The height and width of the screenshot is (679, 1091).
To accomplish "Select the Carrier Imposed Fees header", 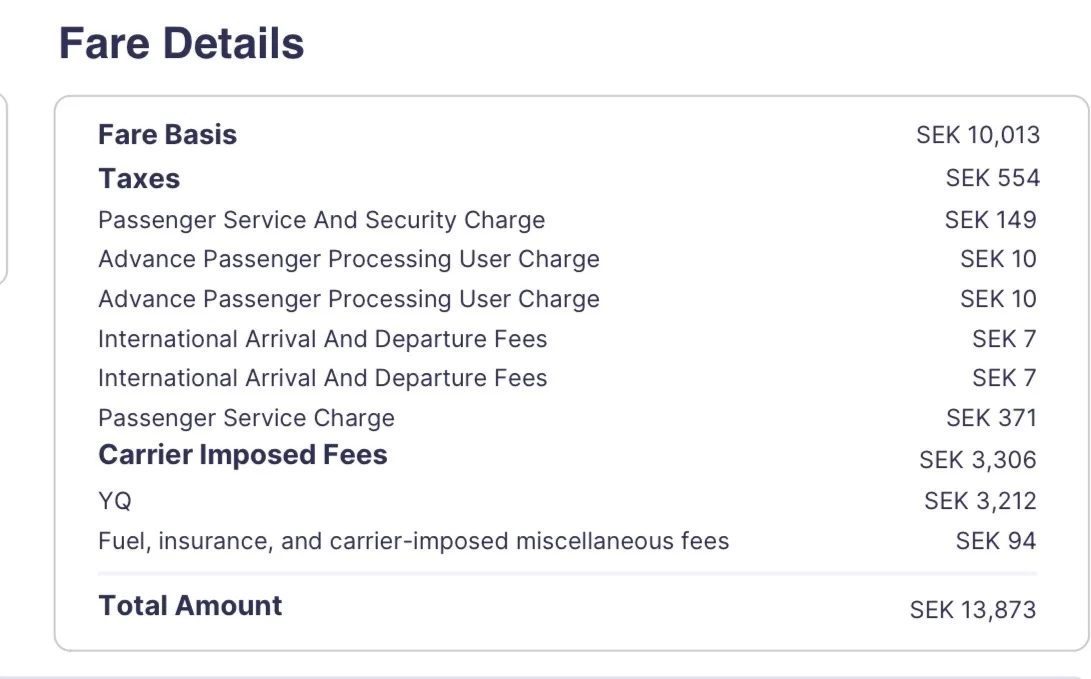I will click(242, 455).
